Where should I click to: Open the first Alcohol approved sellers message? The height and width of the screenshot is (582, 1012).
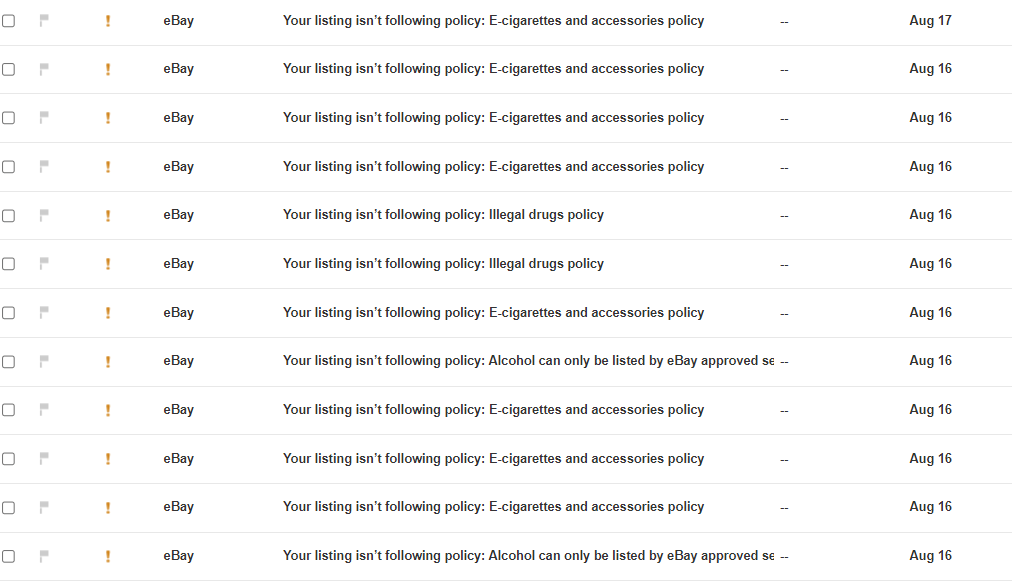click(528, 361)
